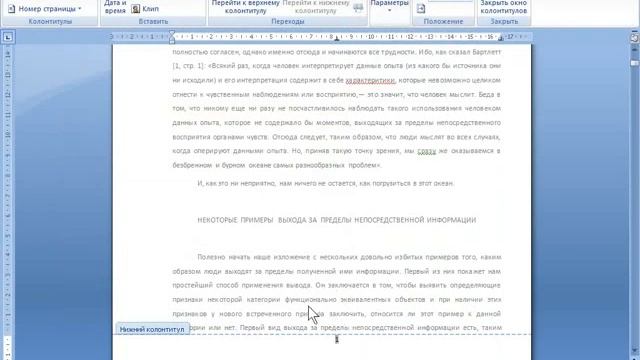640x360 pixels.
Task: Click the vertical scrollbar thumb
Action: coord(635,63)
